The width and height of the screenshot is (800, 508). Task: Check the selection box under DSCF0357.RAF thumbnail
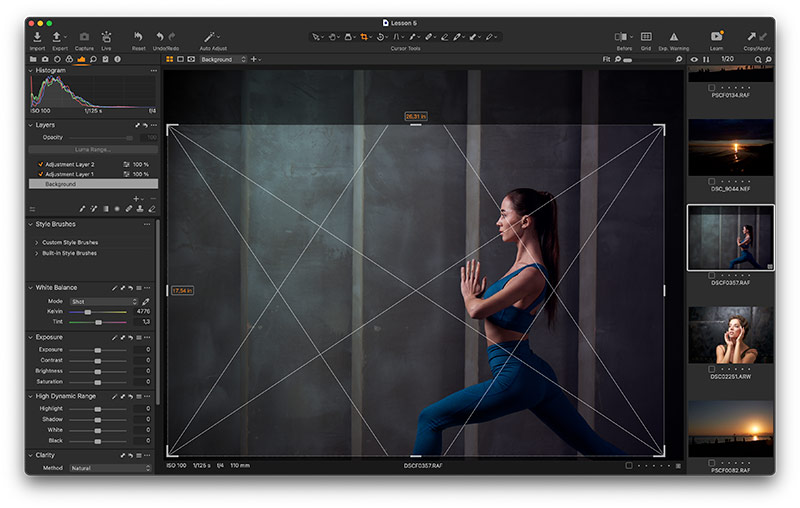711,275
